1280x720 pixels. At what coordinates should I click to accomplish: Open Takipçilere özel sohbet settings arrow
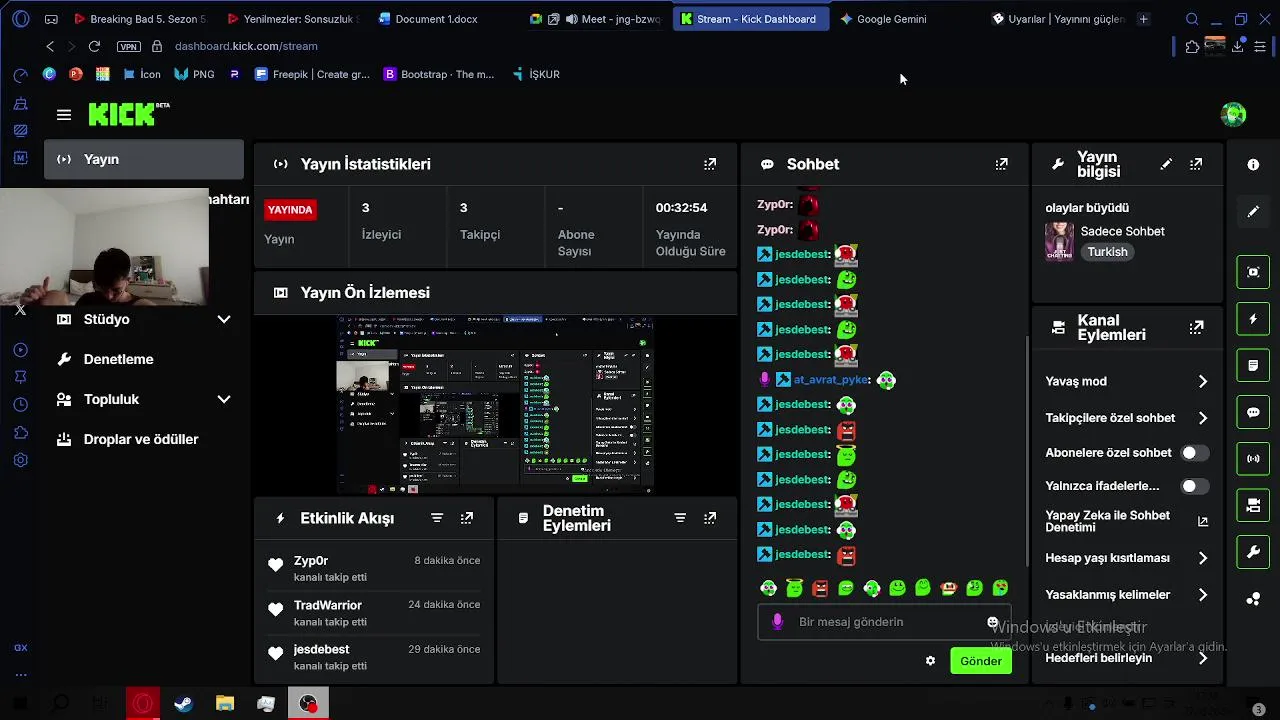pos(1202,418)
